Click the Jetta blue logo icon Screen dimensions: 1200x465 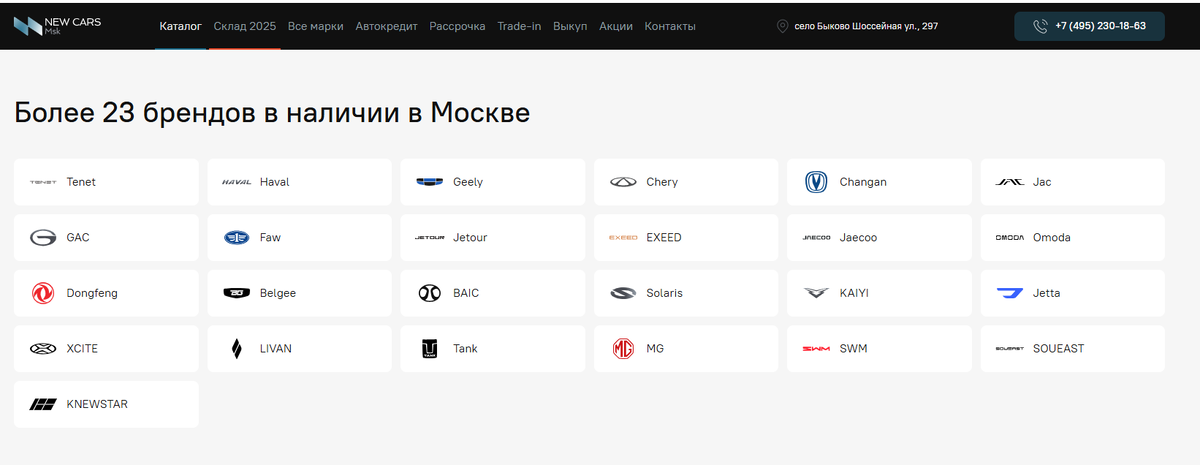pyautogui.click(x=1010, y=293)
